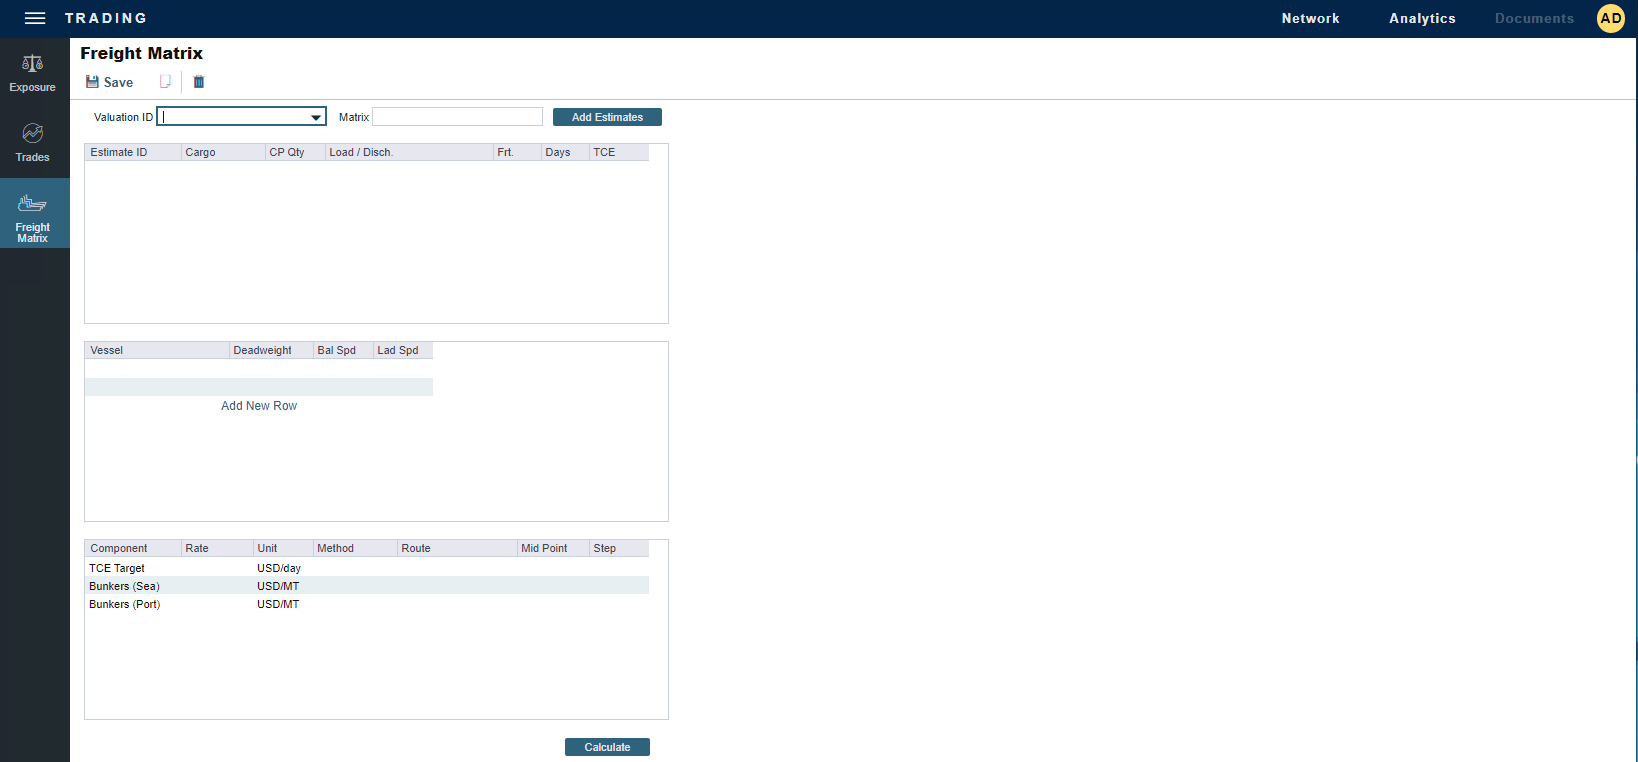Viewport: 1638px width, 762px height.
Task: Click the trash can delete icon
Action: (199, 82)
